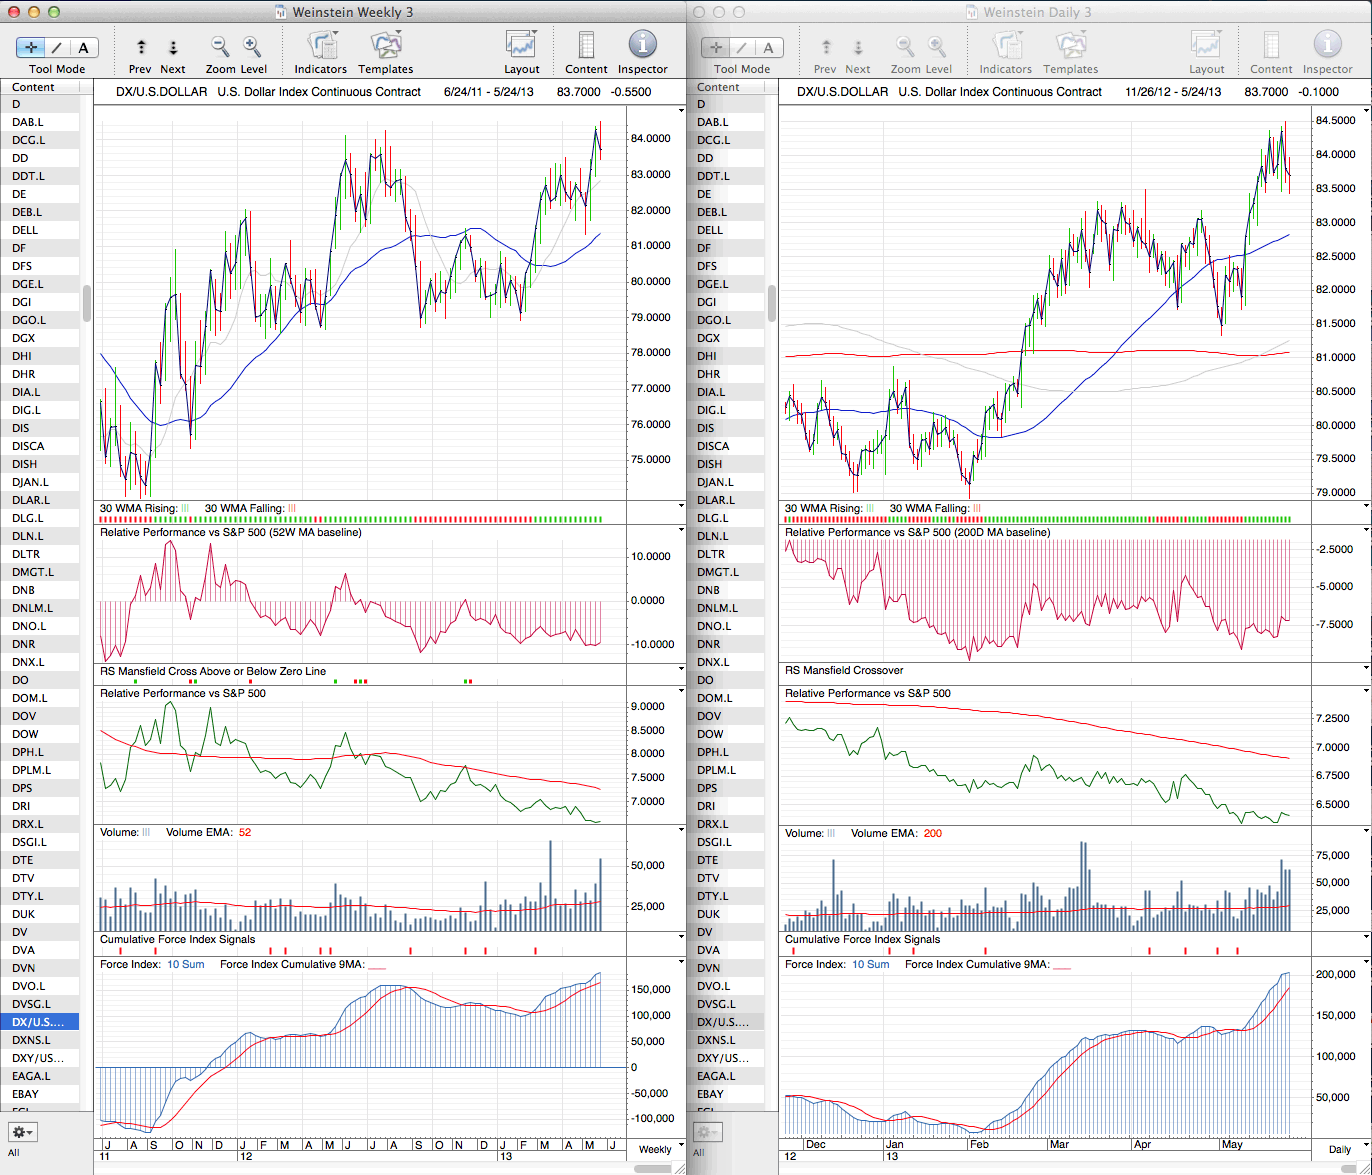
Task: Select crosshair tool in Weekly window Tool Mode
Action: (x=32, y=47)
